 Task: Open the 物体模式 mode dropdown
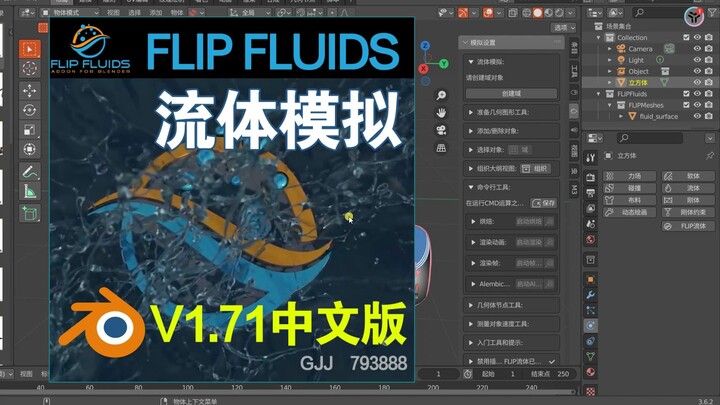[x=70, y=13]
